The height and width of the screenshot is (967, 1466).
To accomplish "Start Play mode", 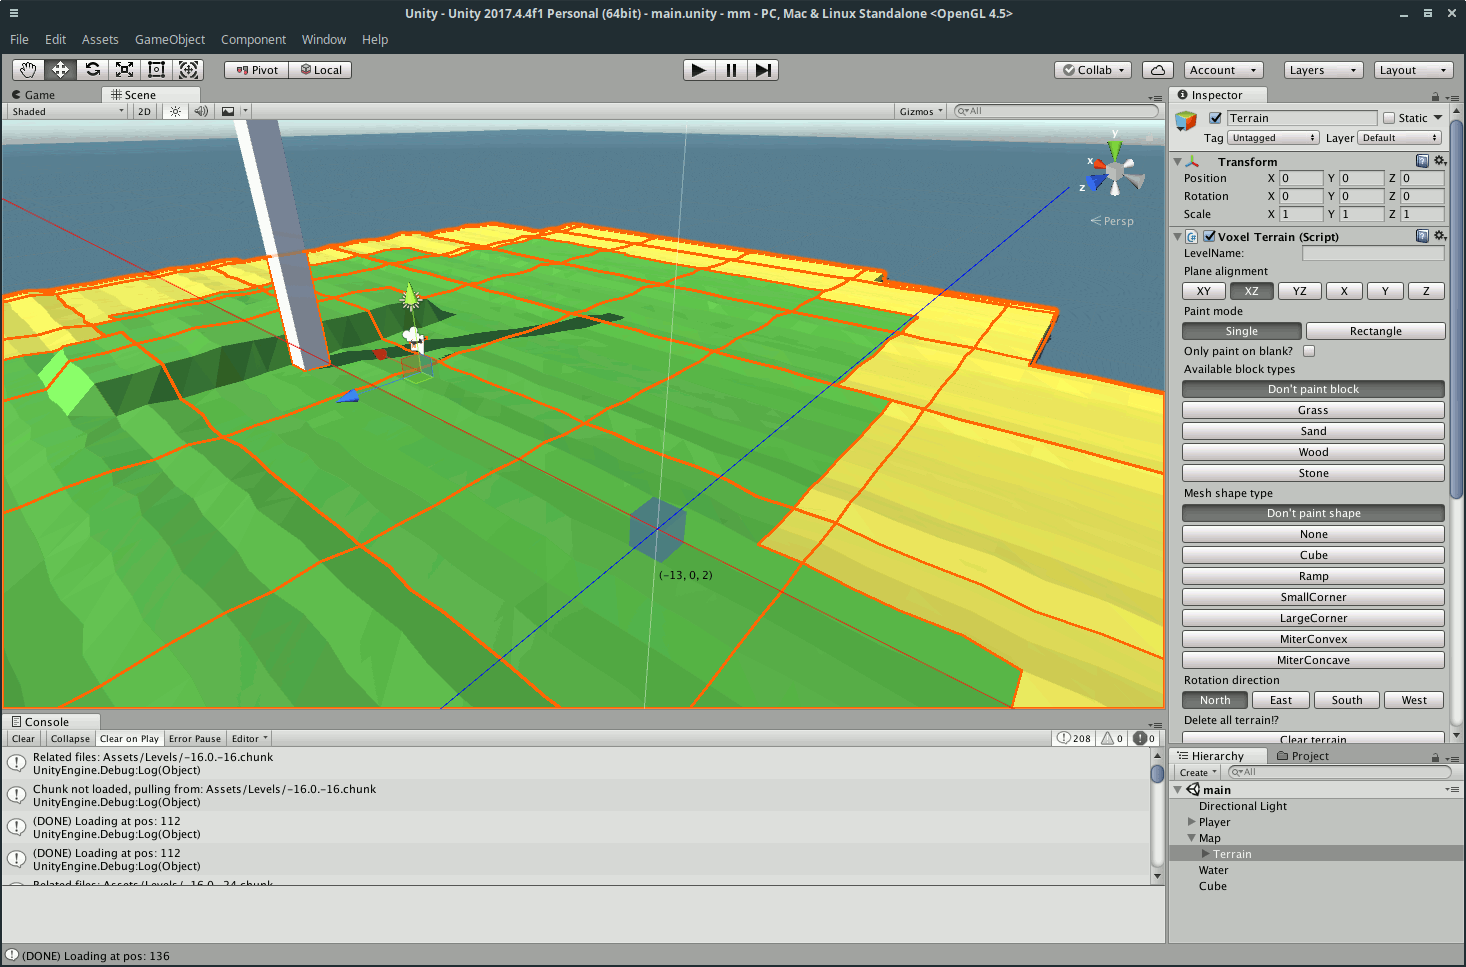I will click(x=699, y=70).
